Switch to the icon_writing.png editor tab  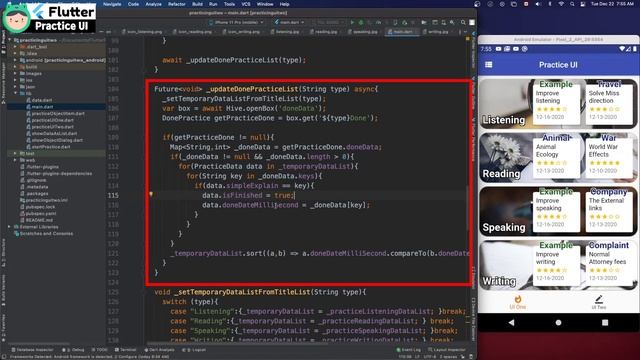click(x=243, y=32)
